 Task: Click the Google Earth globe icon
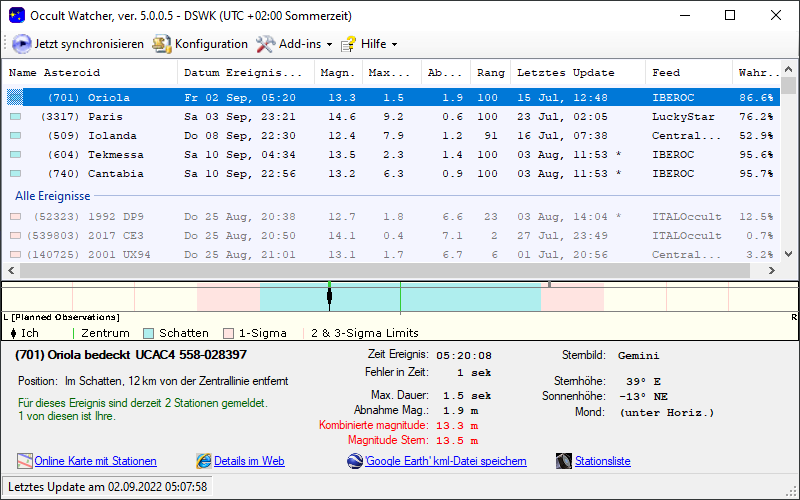pyautogui.click(x=355, y=461)
